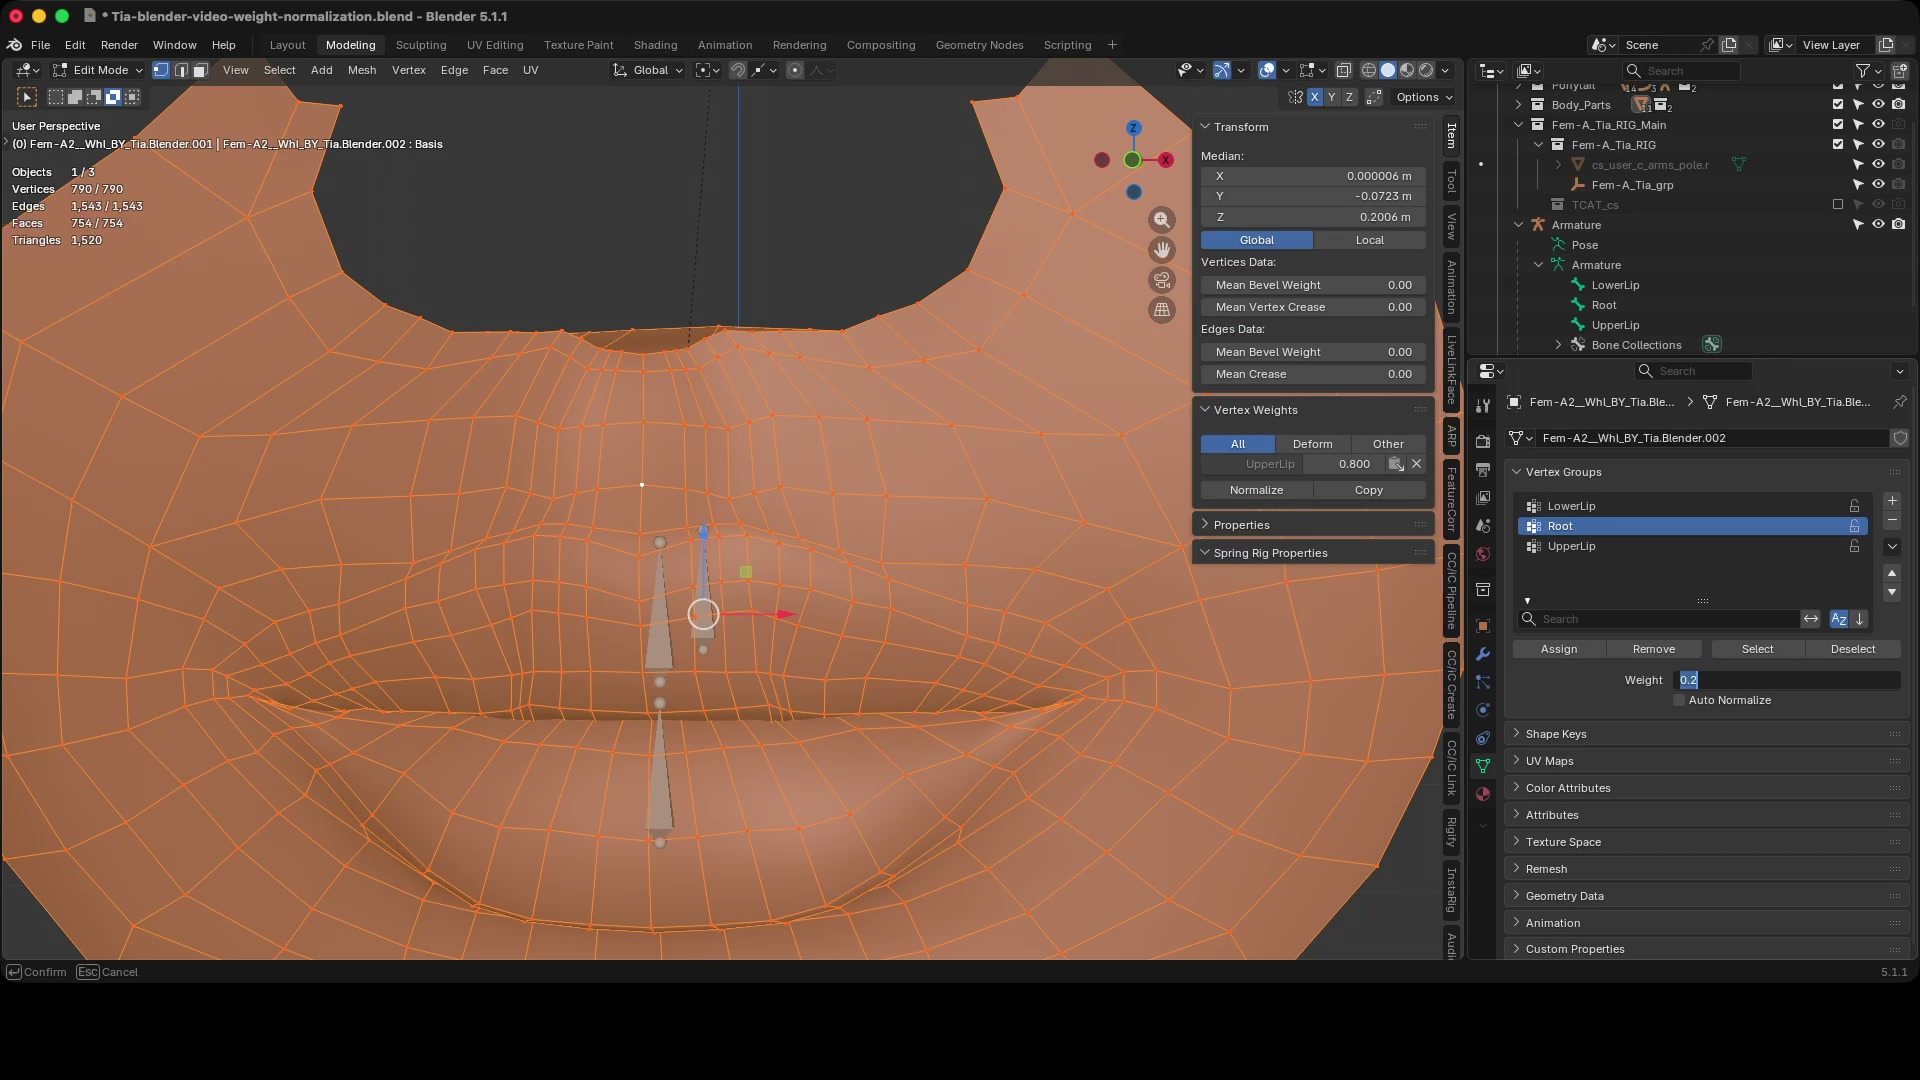Enable Auto Normalize checkbox
Viewport: 1920px width, 1080px height.
tap(1679, 700)
